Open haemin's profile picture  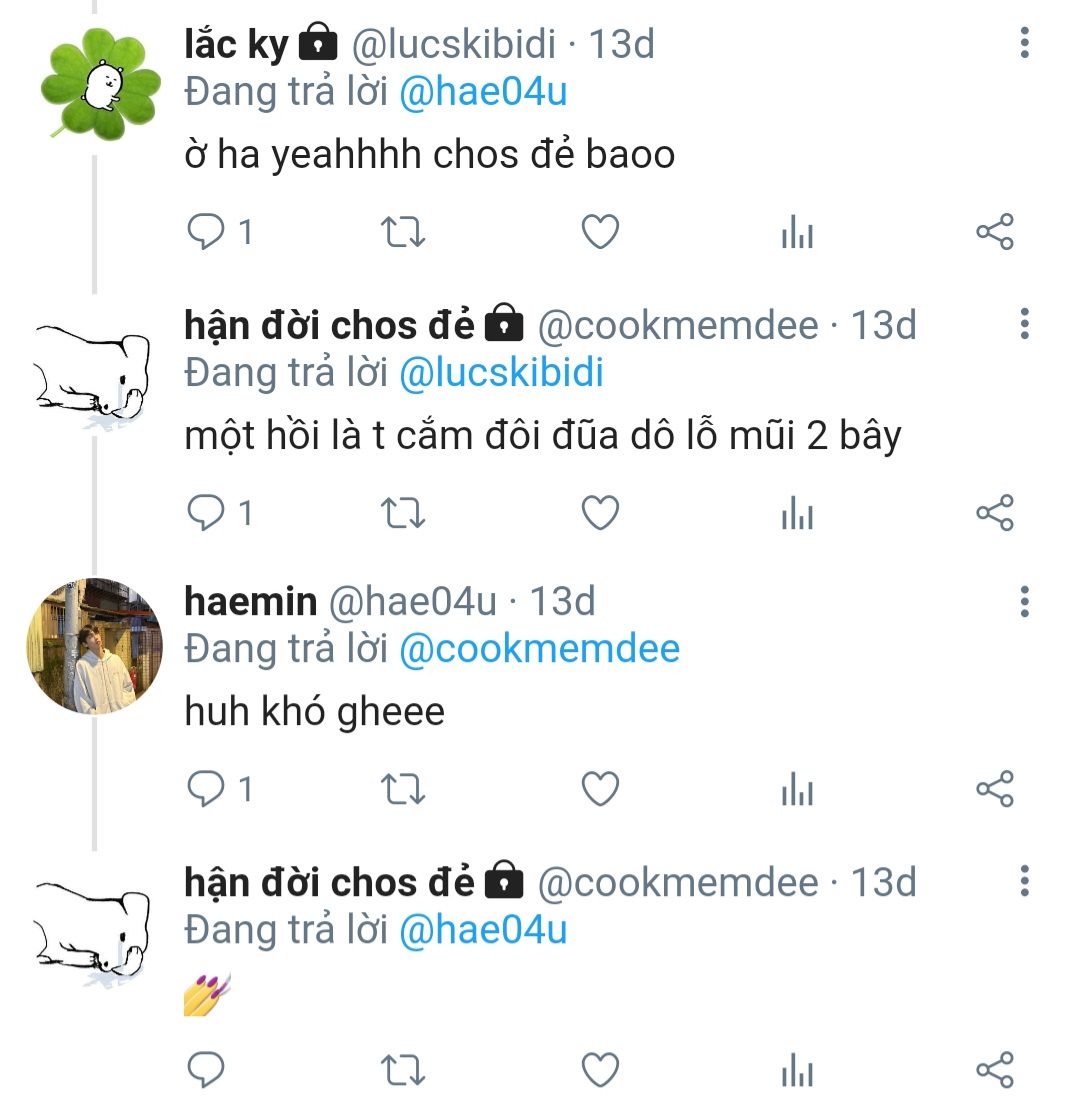pyautogui.click(x=94, y=646)
